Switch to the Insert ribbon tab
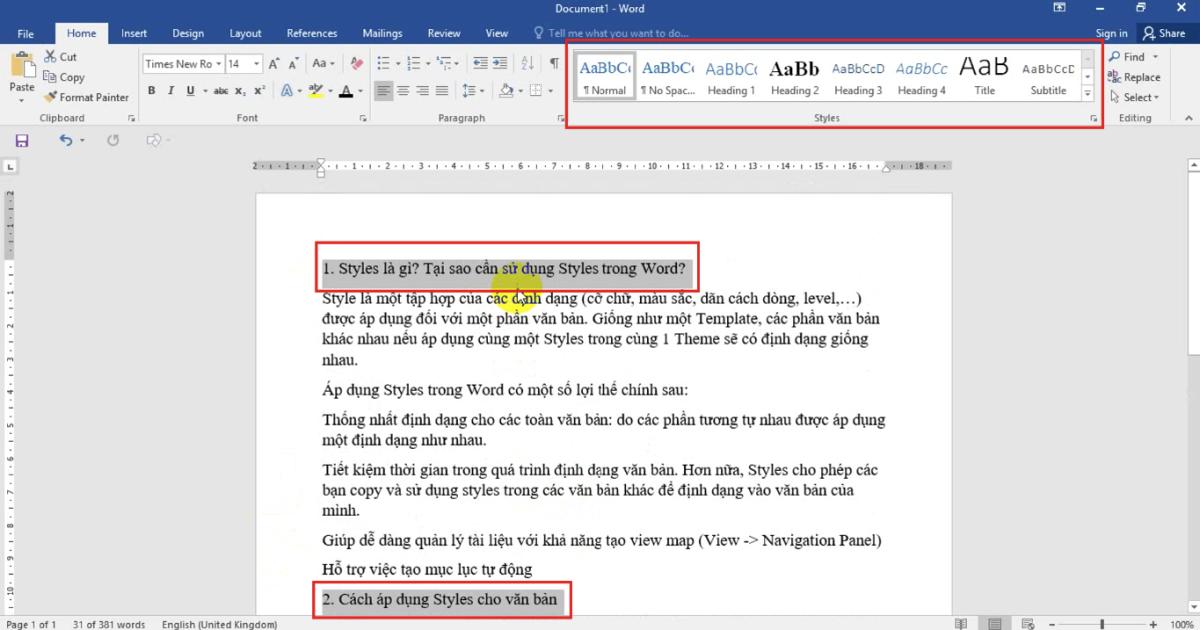1200x630 pixels. pos(134,32)
